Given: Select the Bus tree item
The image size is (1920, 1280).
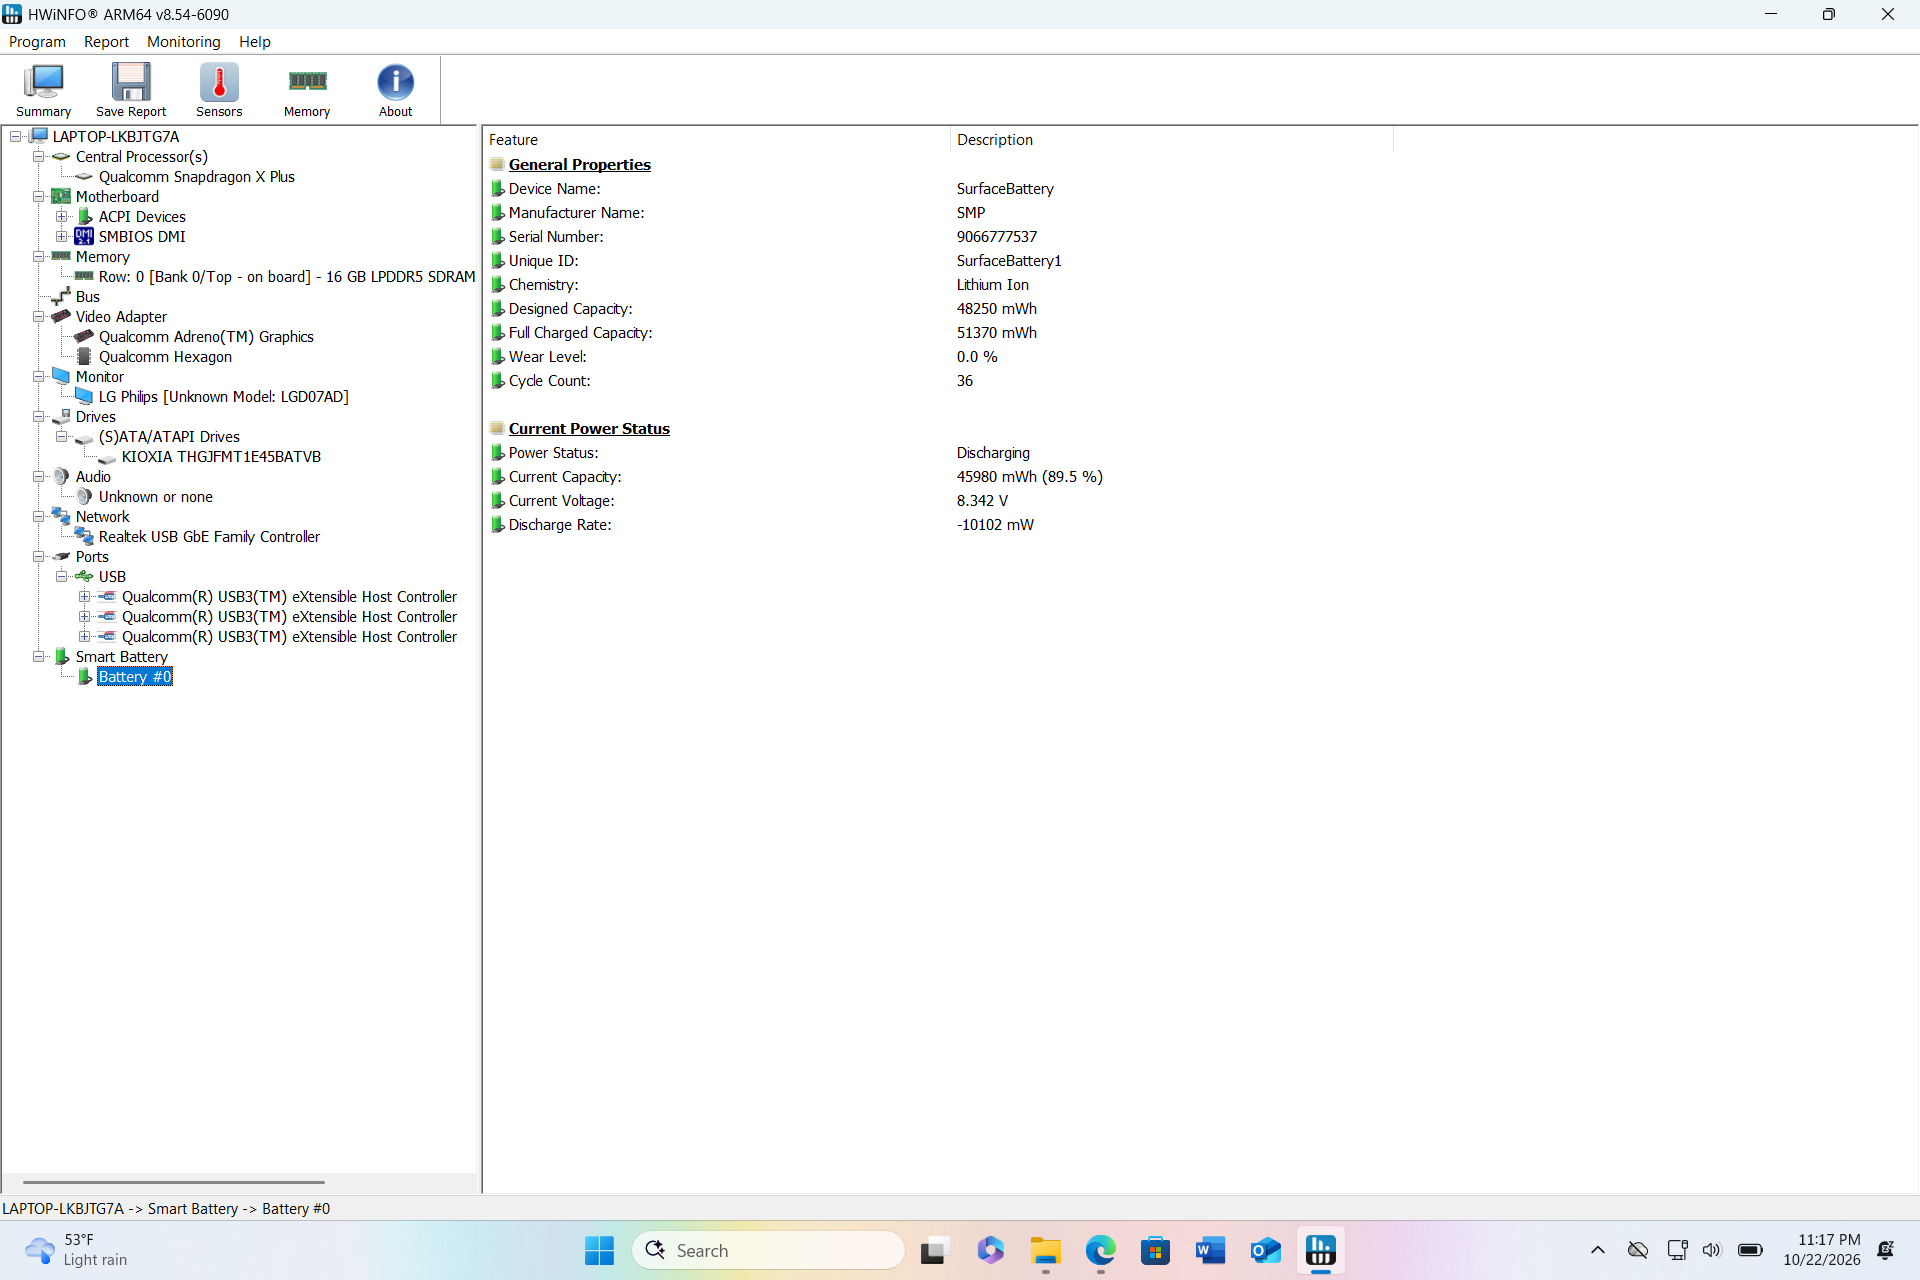Looking at the screenshot, I should point(87,297).
